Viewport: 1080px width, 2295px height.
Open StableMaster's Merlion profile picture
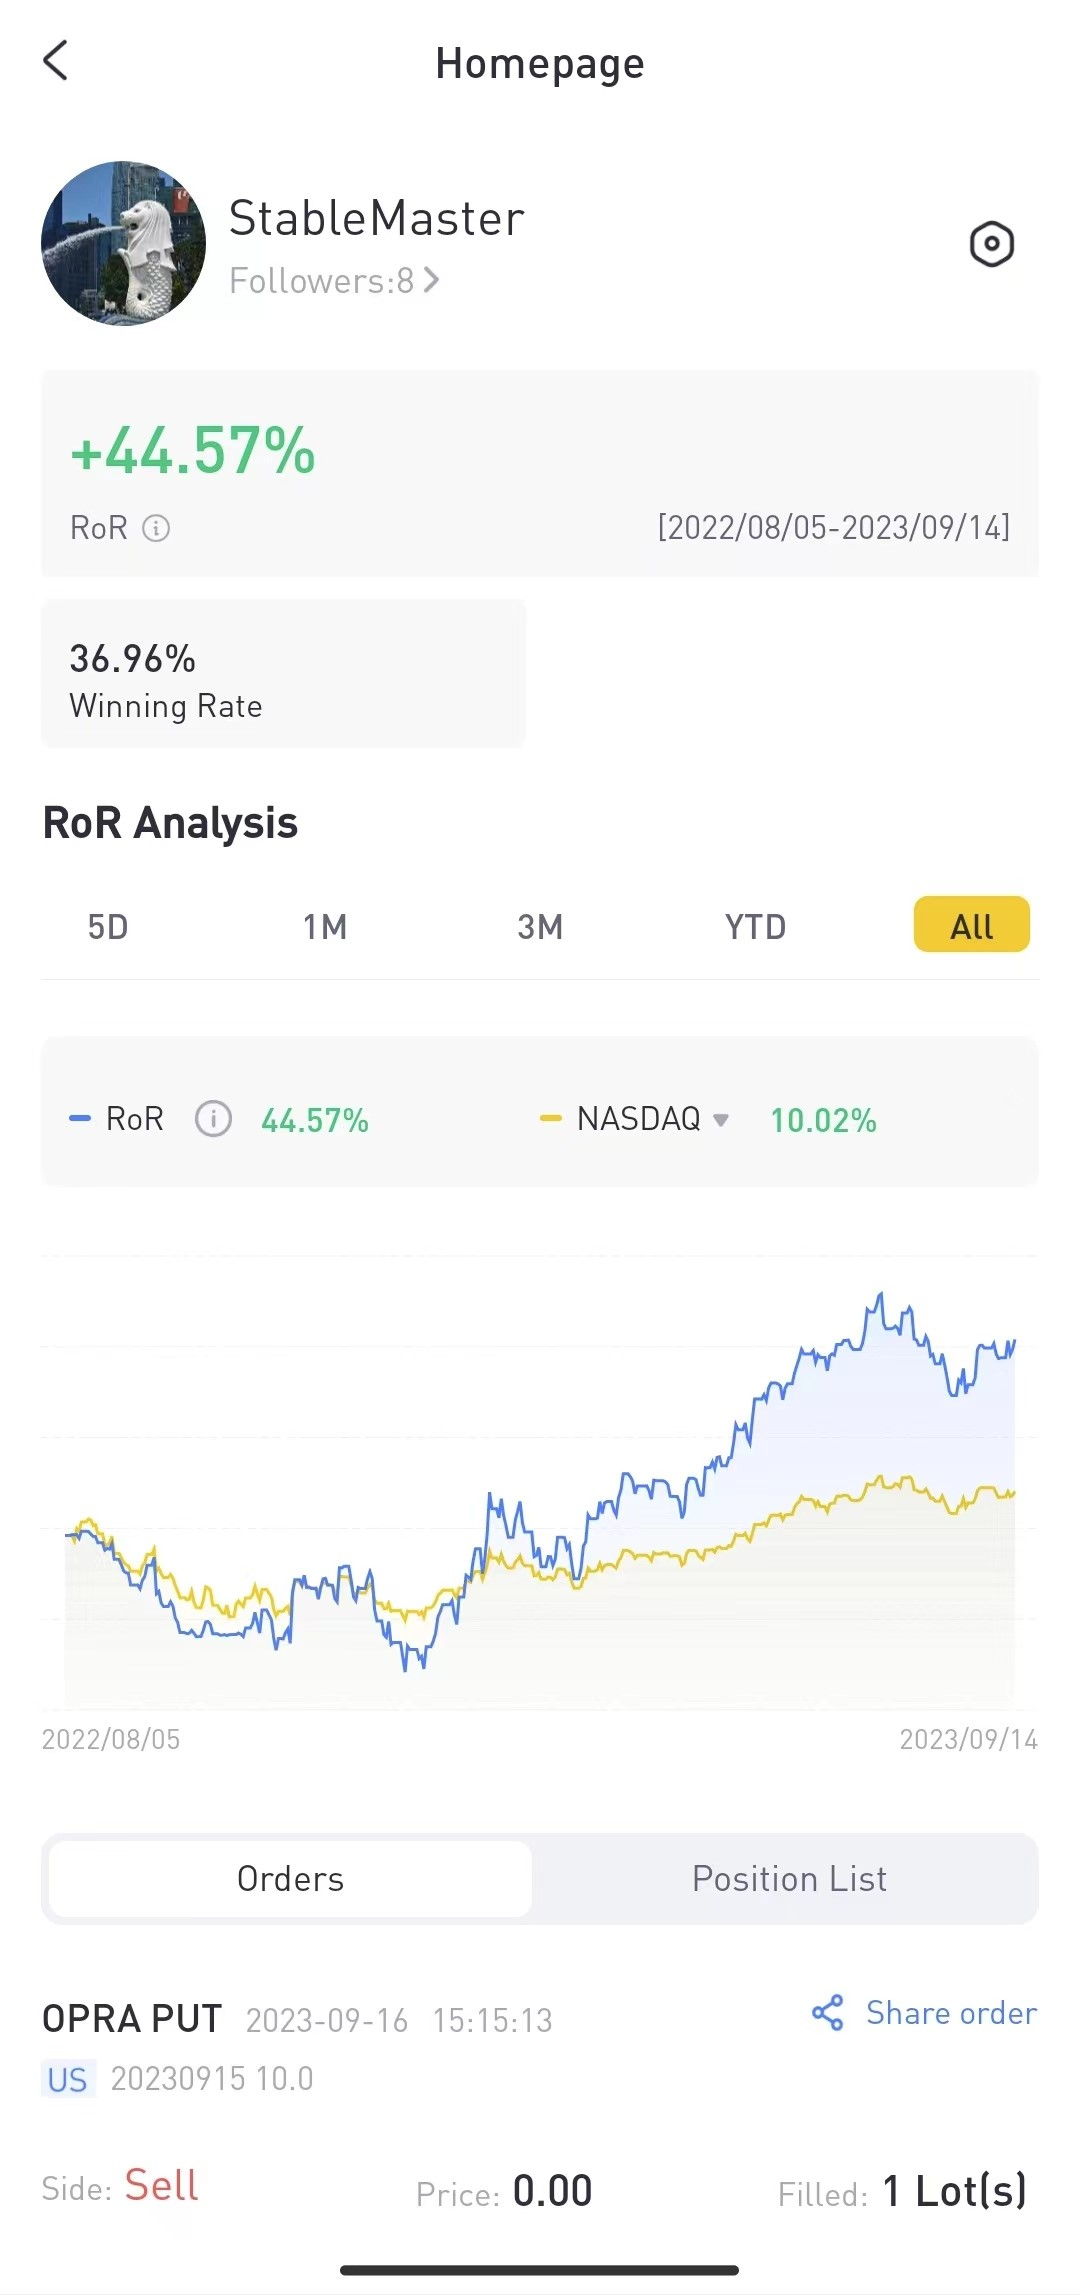(x=123, y=243)
